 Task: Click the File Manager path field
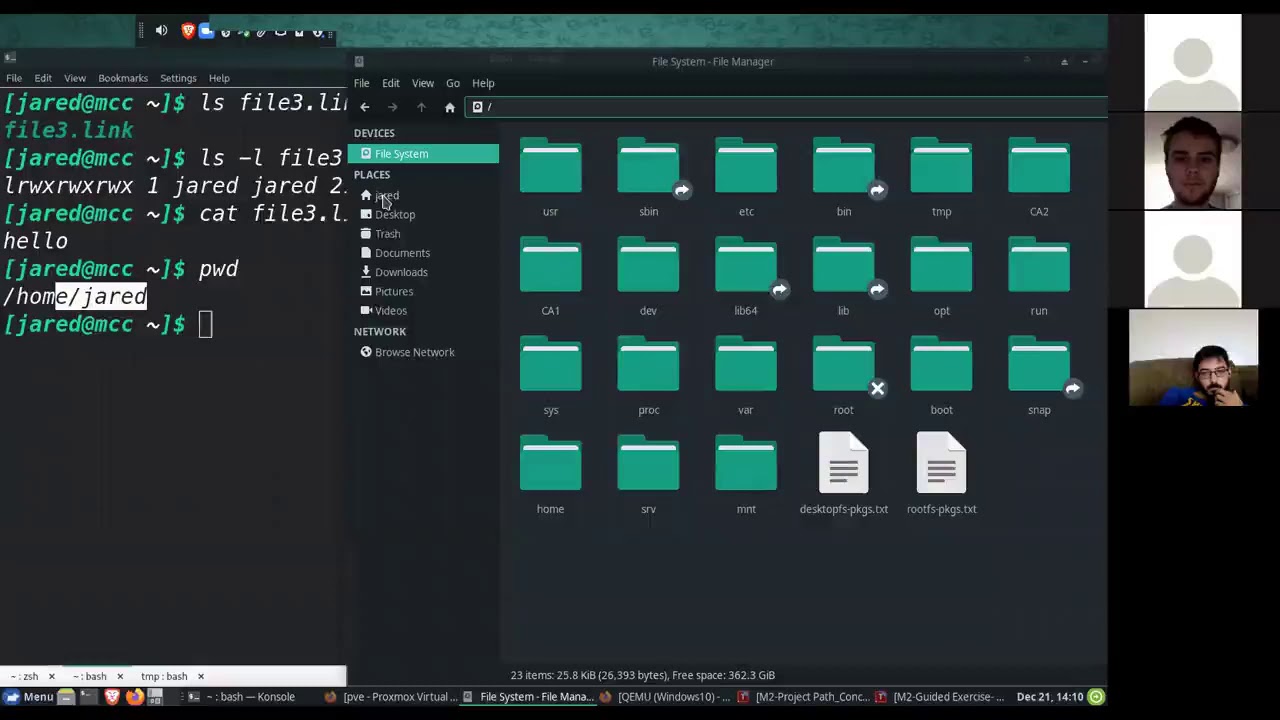click(x=787, y=107)
